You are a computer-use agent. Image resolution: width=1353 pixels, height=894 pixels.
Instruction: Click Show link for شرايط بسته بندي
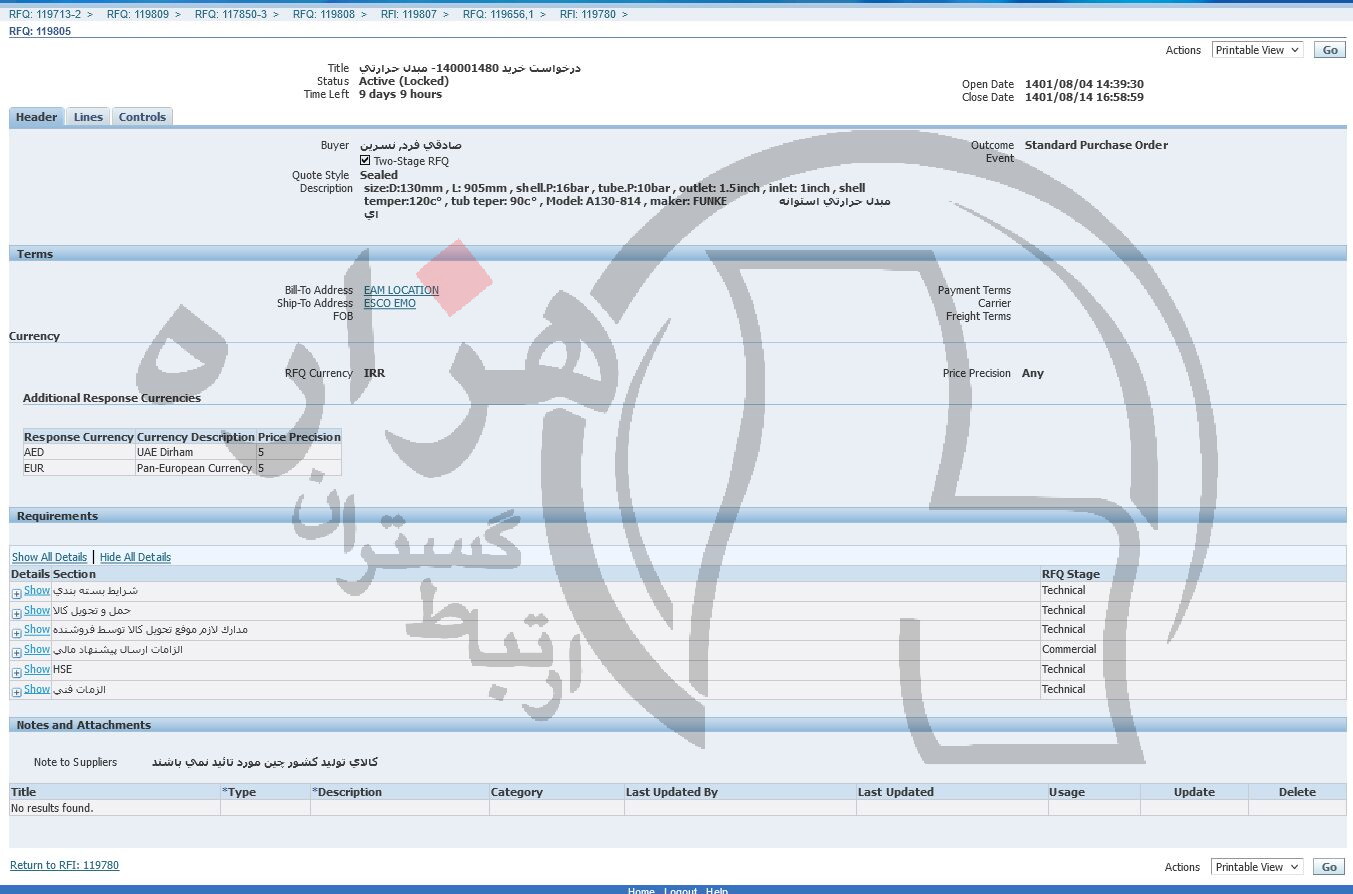(x=37, y=590)
